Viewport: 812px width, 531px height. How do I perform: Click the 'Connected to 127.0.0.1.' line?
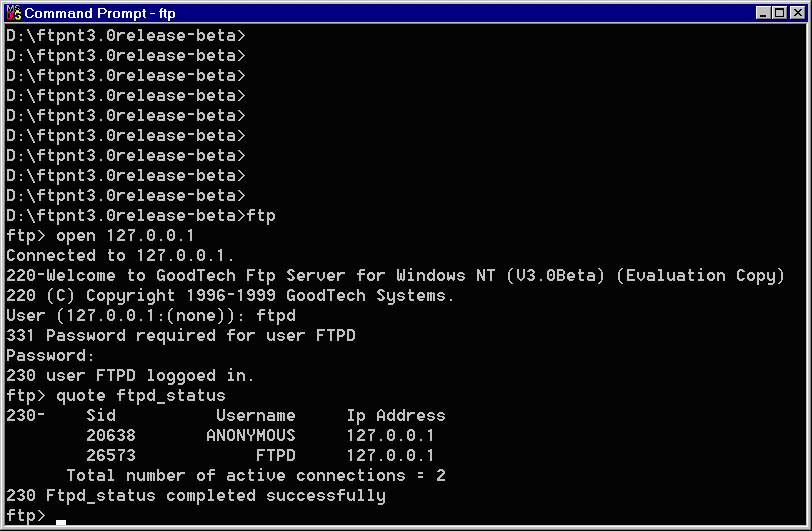click(120, 256)
